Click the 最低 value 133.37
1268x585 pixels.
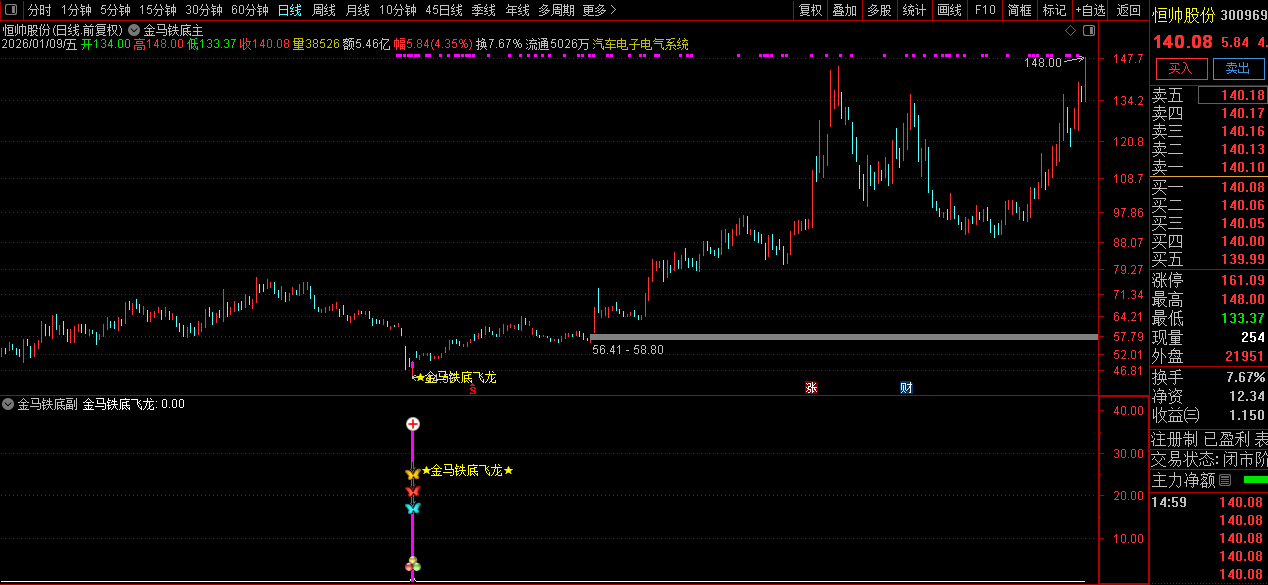[1243, 318]
